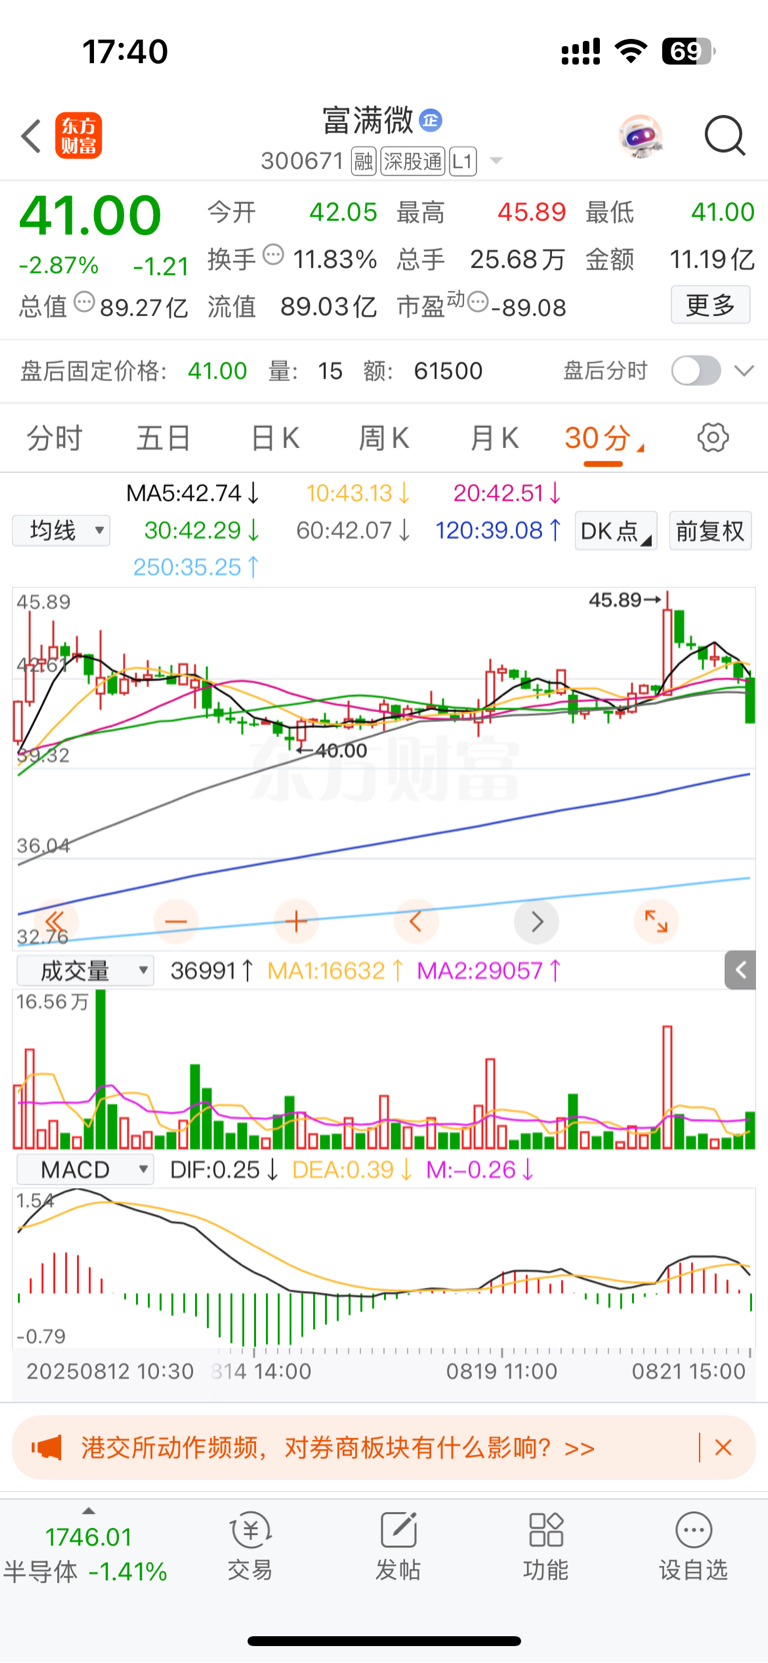This screenshot has height=1663, width=768.
Task: Expand chart to fullscreen icon
Action: pyautogui.click(x=657, y=921)
